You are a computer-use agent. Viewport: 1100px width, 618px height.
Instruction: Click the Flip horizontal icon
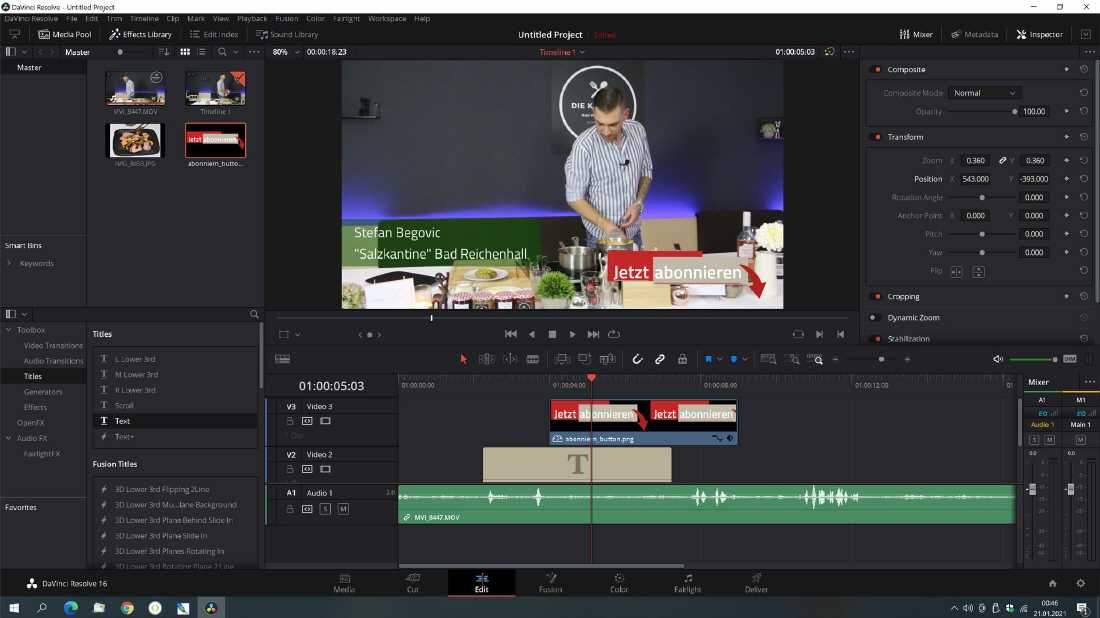coord(956,271)
